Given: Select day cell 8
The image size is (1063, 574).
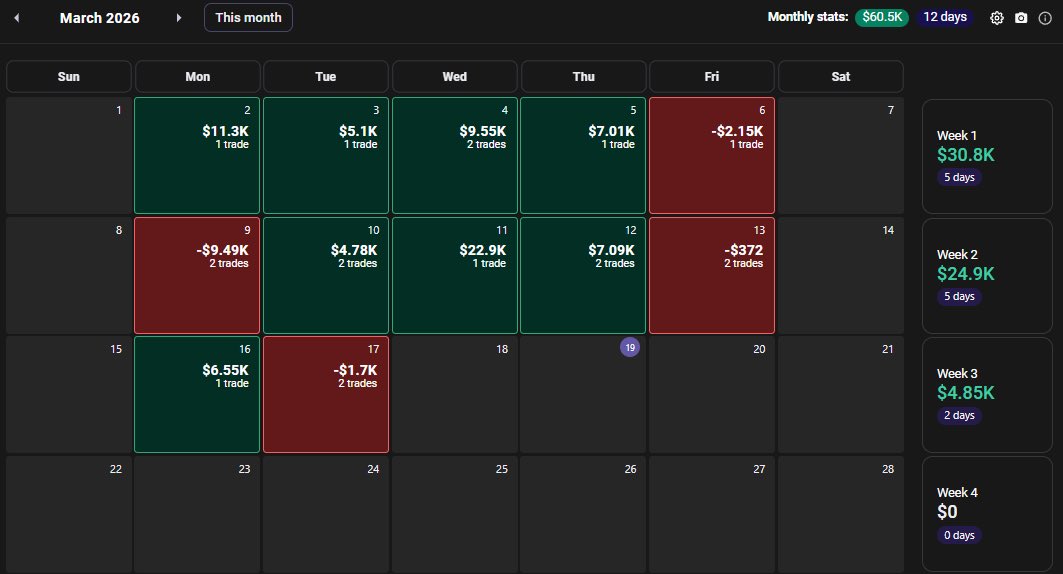Looking at the screenshot, I should coord(68,275).
